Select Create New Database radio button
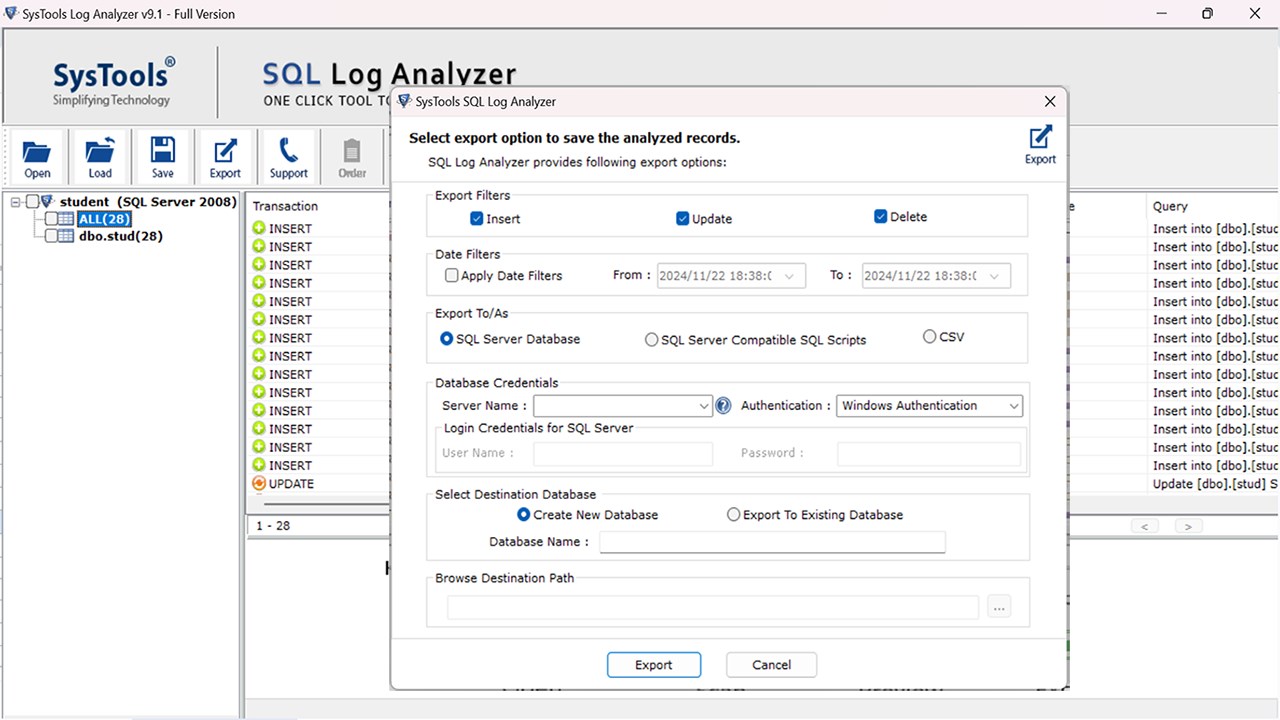This screenshot has height=720, width=1280. 524,514
